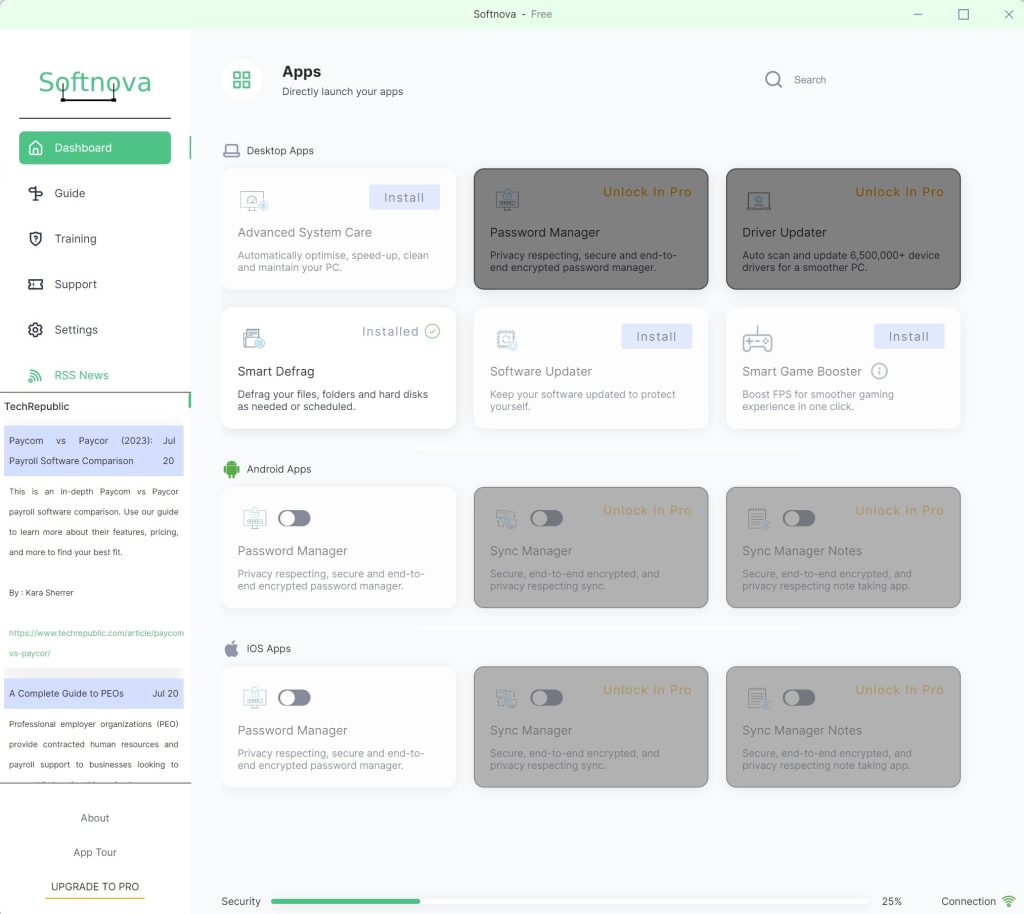1024x914 pixels.
Task: Click the Connection wifi status icon
Action: (x=1009, y=901)
